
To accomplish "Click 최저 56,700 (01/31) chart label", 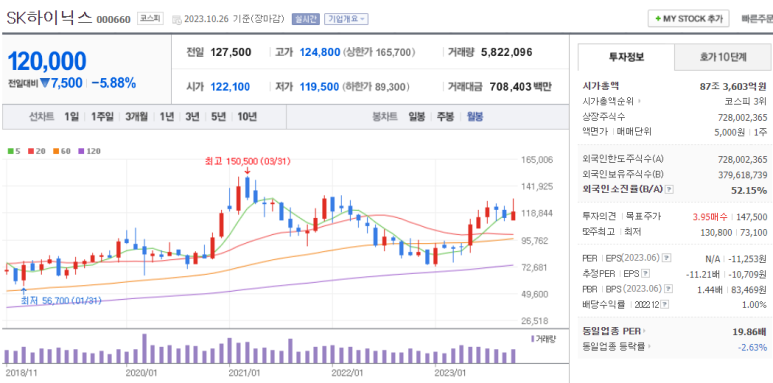I will coord(61,300).
